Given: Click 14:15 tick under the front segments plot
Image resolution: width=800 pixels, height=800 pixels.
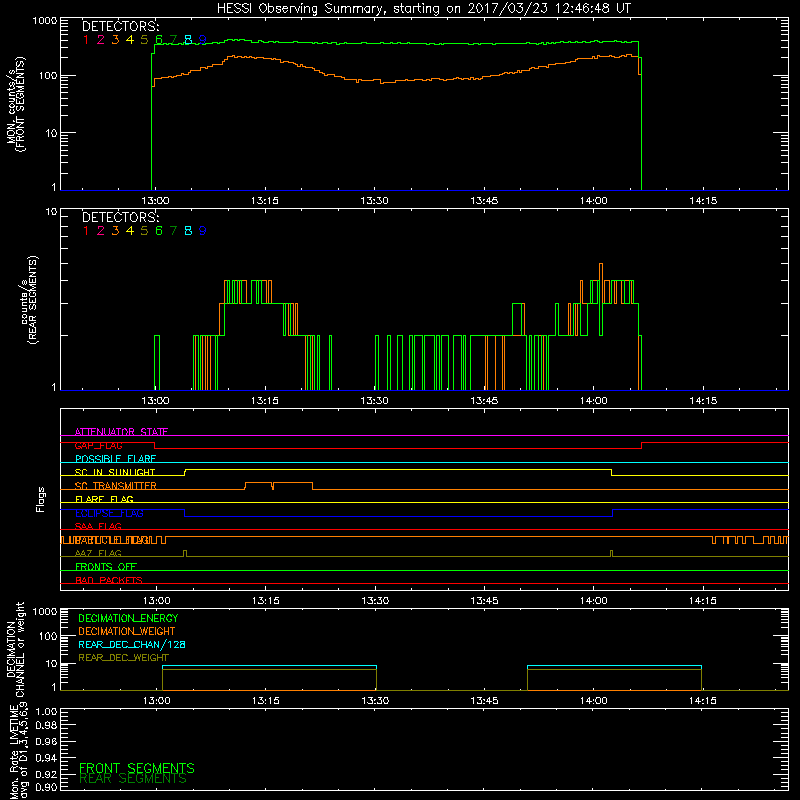Looking at the screenshot, I should click(703, 201).
